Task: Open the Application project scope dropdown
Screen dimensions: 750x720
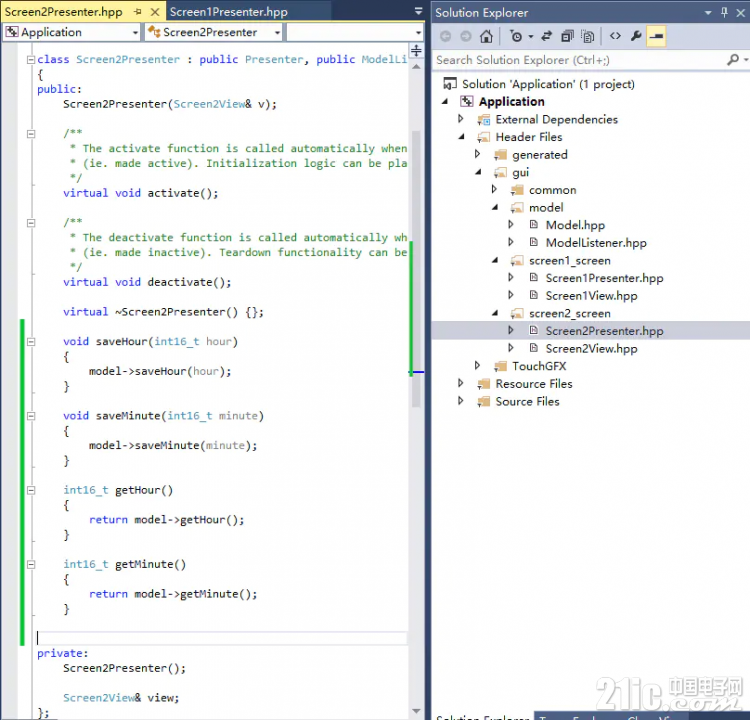Action: pos(135,33)
